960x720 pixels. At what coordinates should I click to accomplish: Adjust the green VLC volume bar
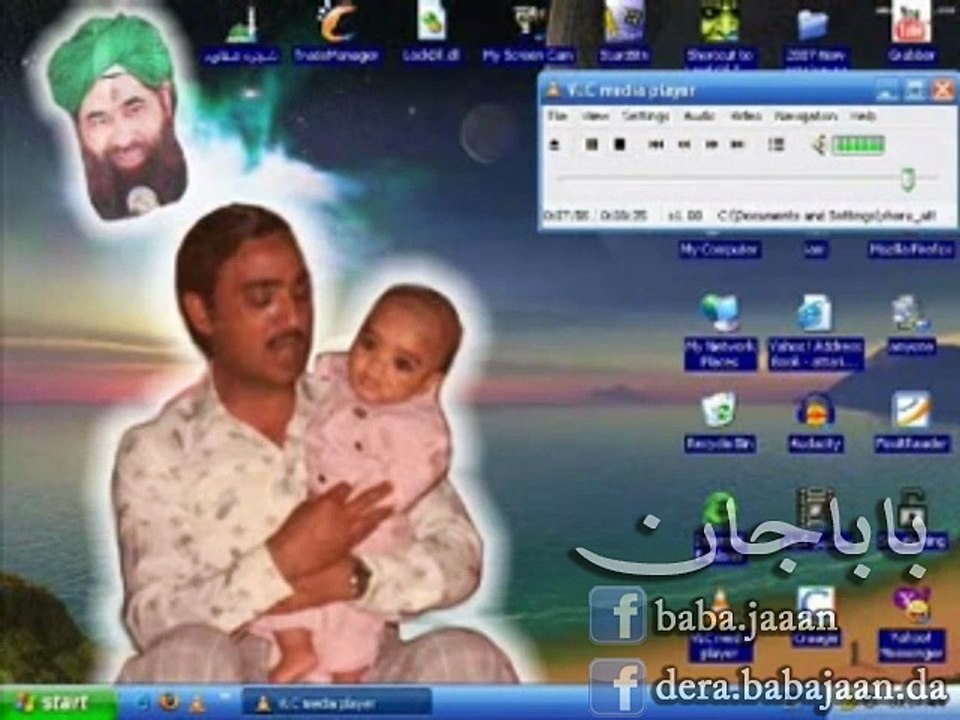858,145
